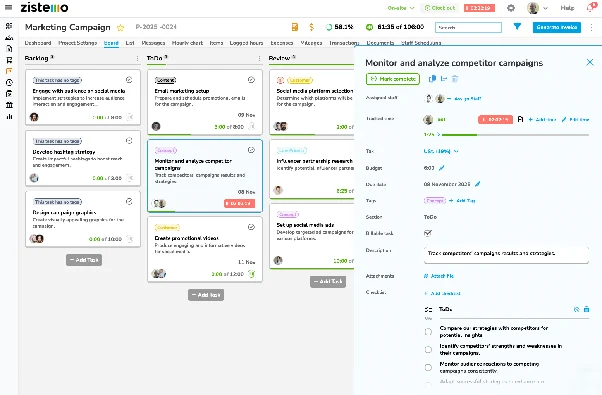Open the bar chart reports icon in left sidebar
Image resolution: width=602 pixels, height=395 pixels.
click(9, 116)
